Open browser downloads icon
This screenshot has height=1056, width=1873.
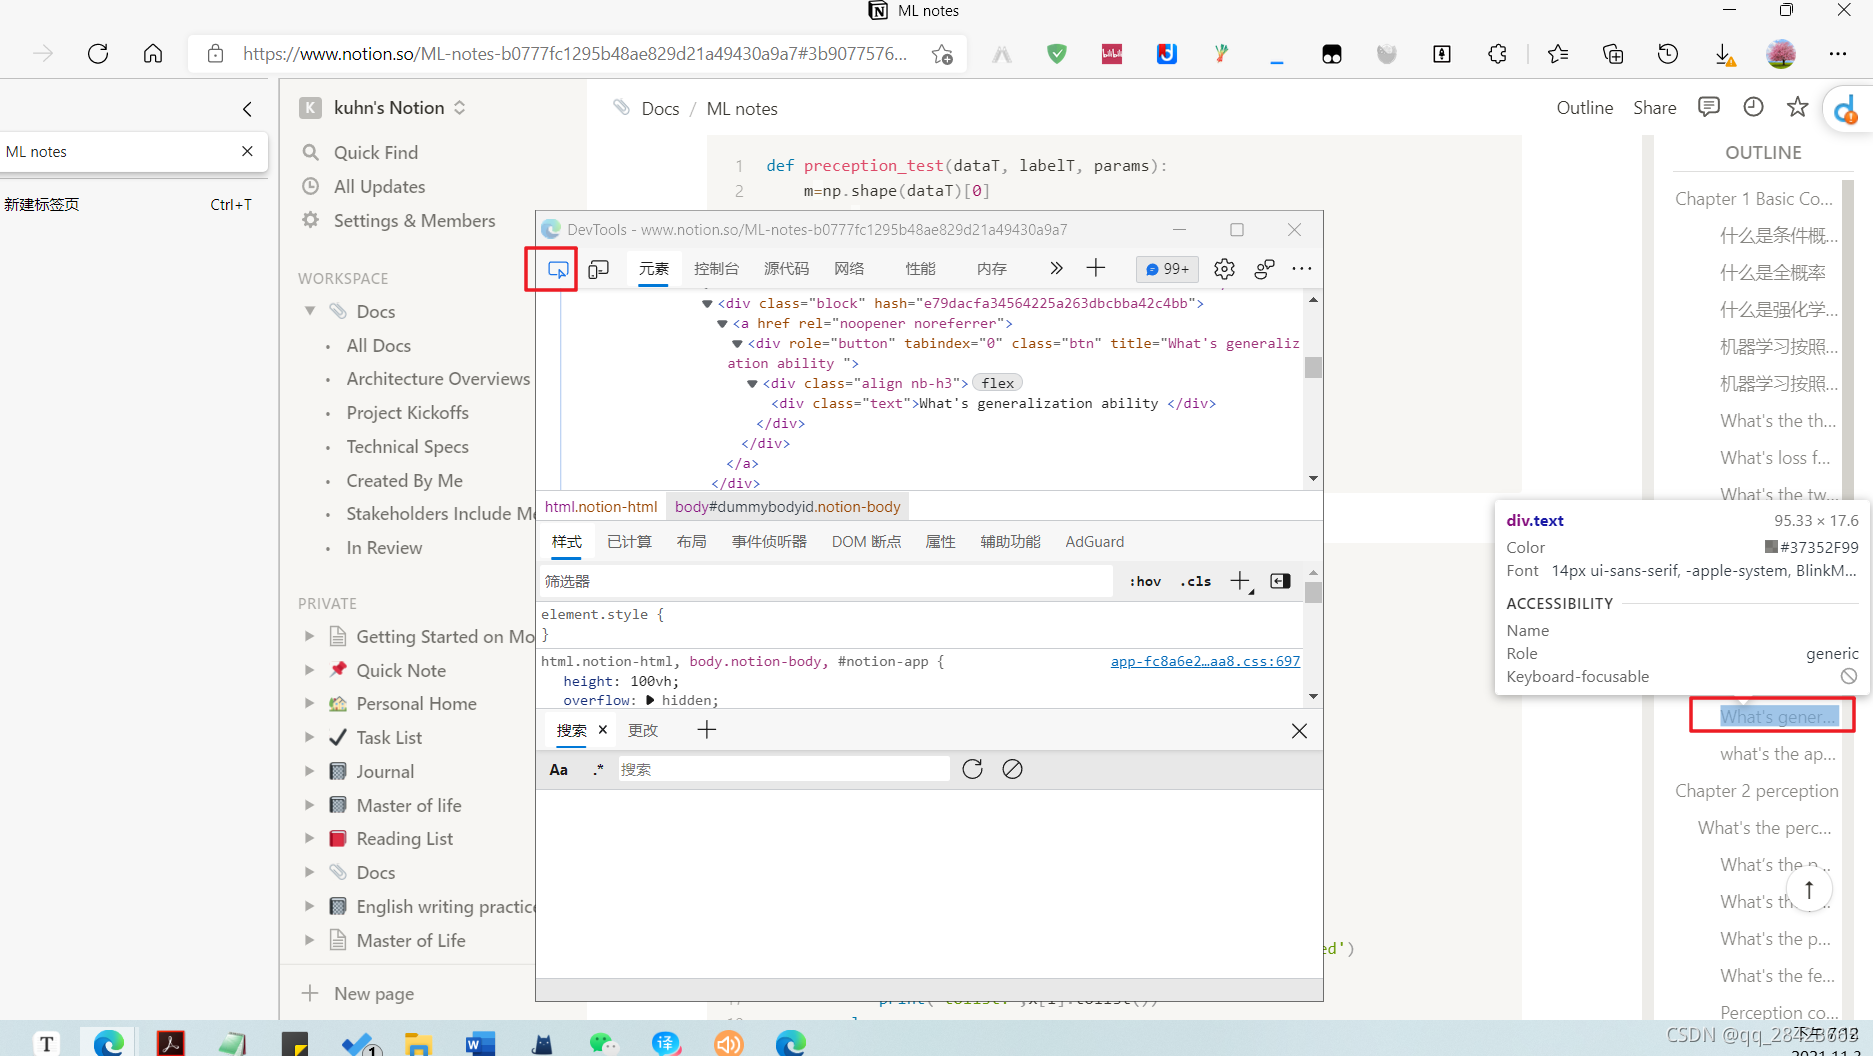pyautogui.click(x=1724, y=55)
